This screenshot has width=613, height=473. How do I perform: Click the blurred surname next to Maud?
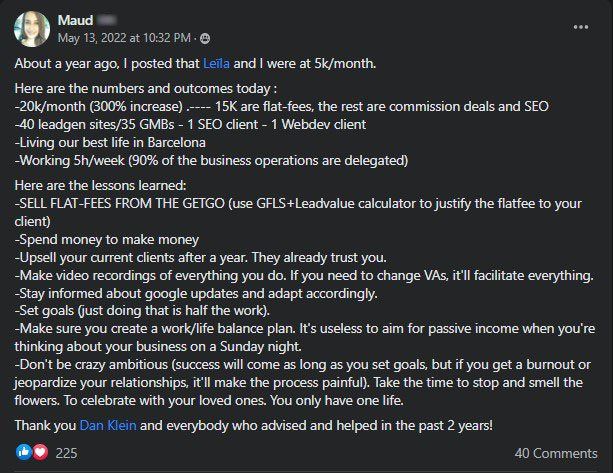click(x=106, y=20)
